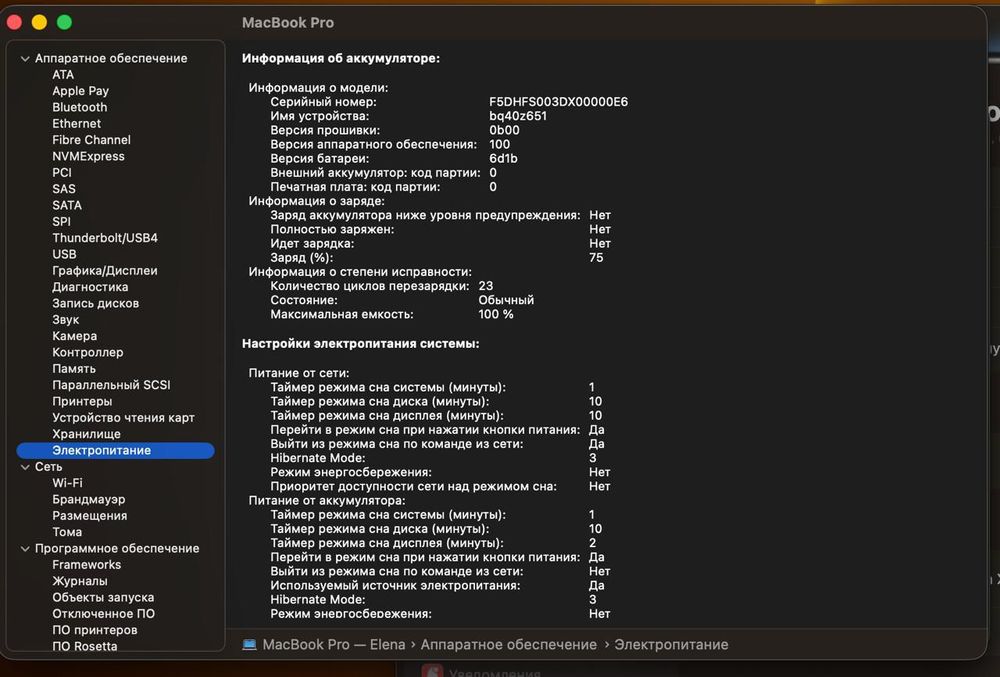Click the Питание от сети label
This screenshot has width=1000, height=677.
[298, 373]
